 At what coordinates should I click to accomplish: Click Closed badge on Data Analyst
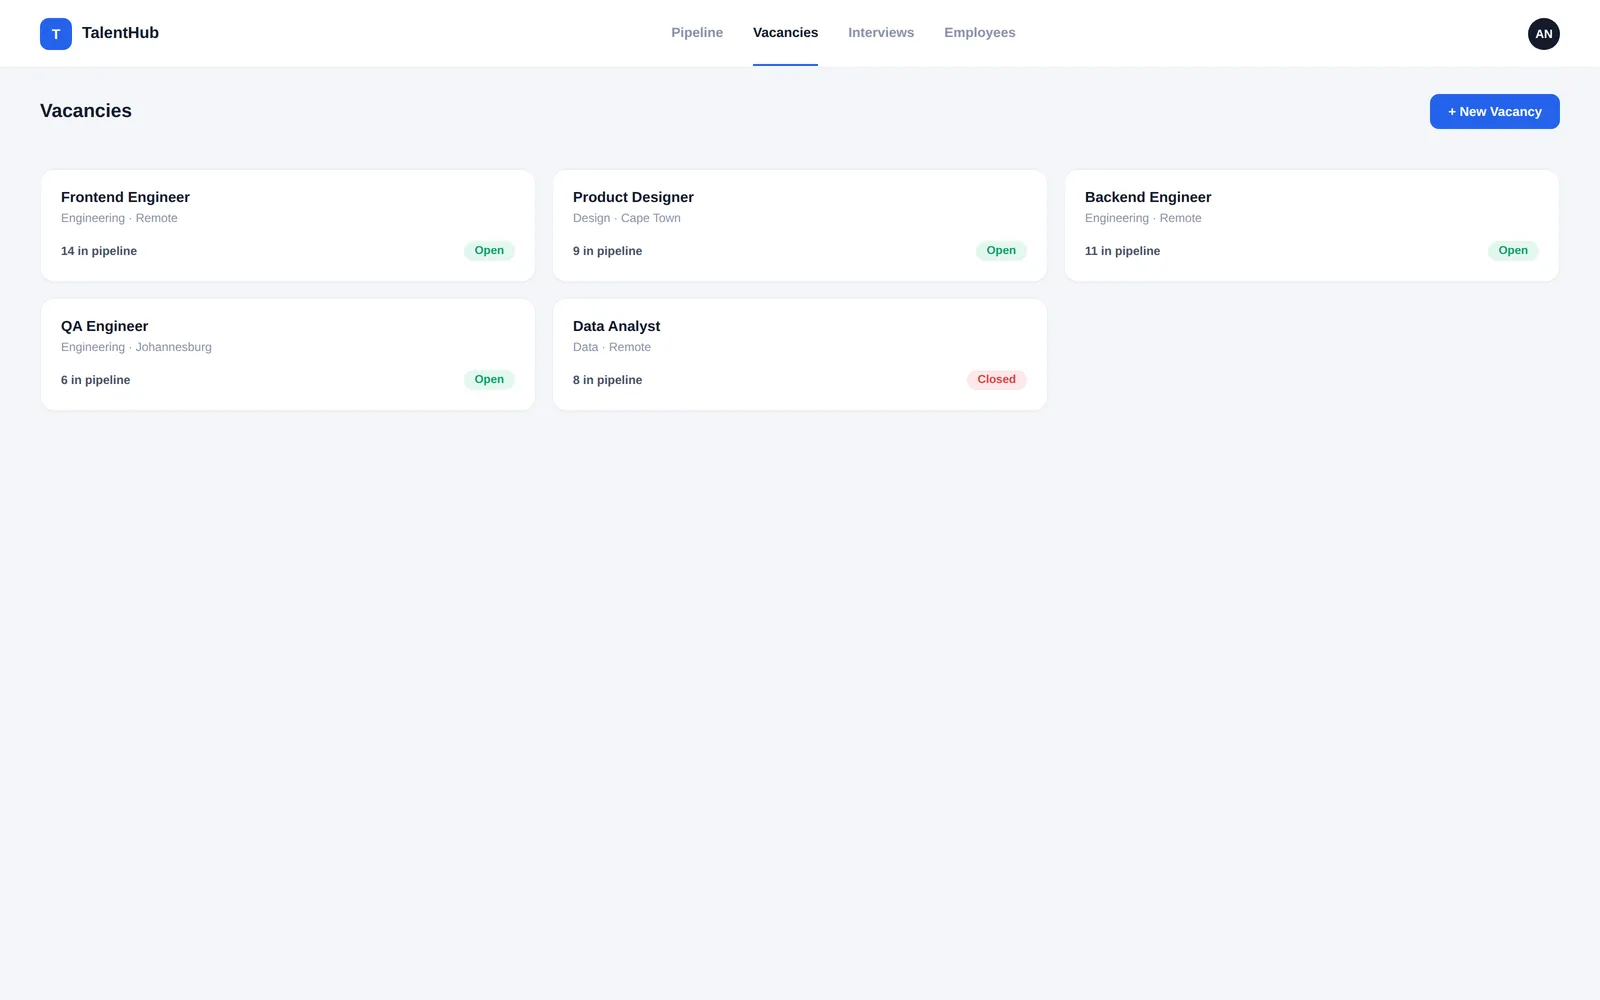point(996,380)
